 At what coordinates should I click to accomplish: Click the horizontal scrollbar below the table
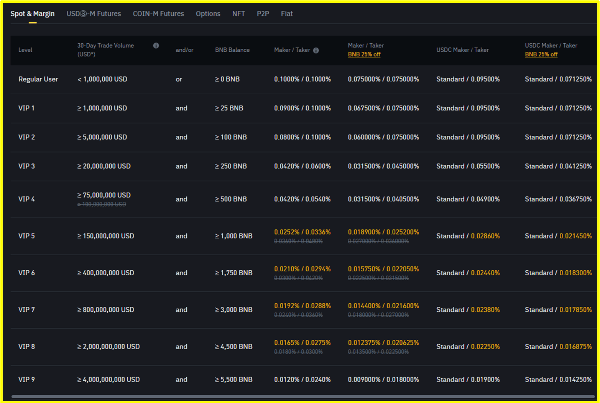tap(303, 396)
